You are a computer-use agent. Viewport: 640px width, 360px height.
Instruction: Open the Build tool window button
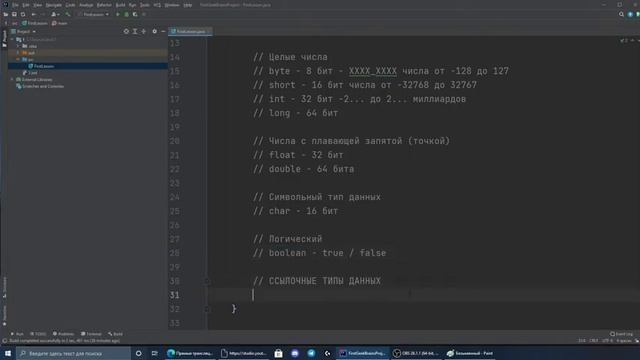click(116, 334)
